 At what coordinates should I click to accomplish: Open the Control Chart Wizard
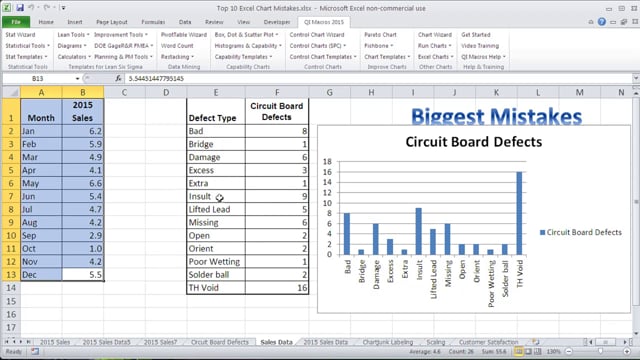coord(317,35)
